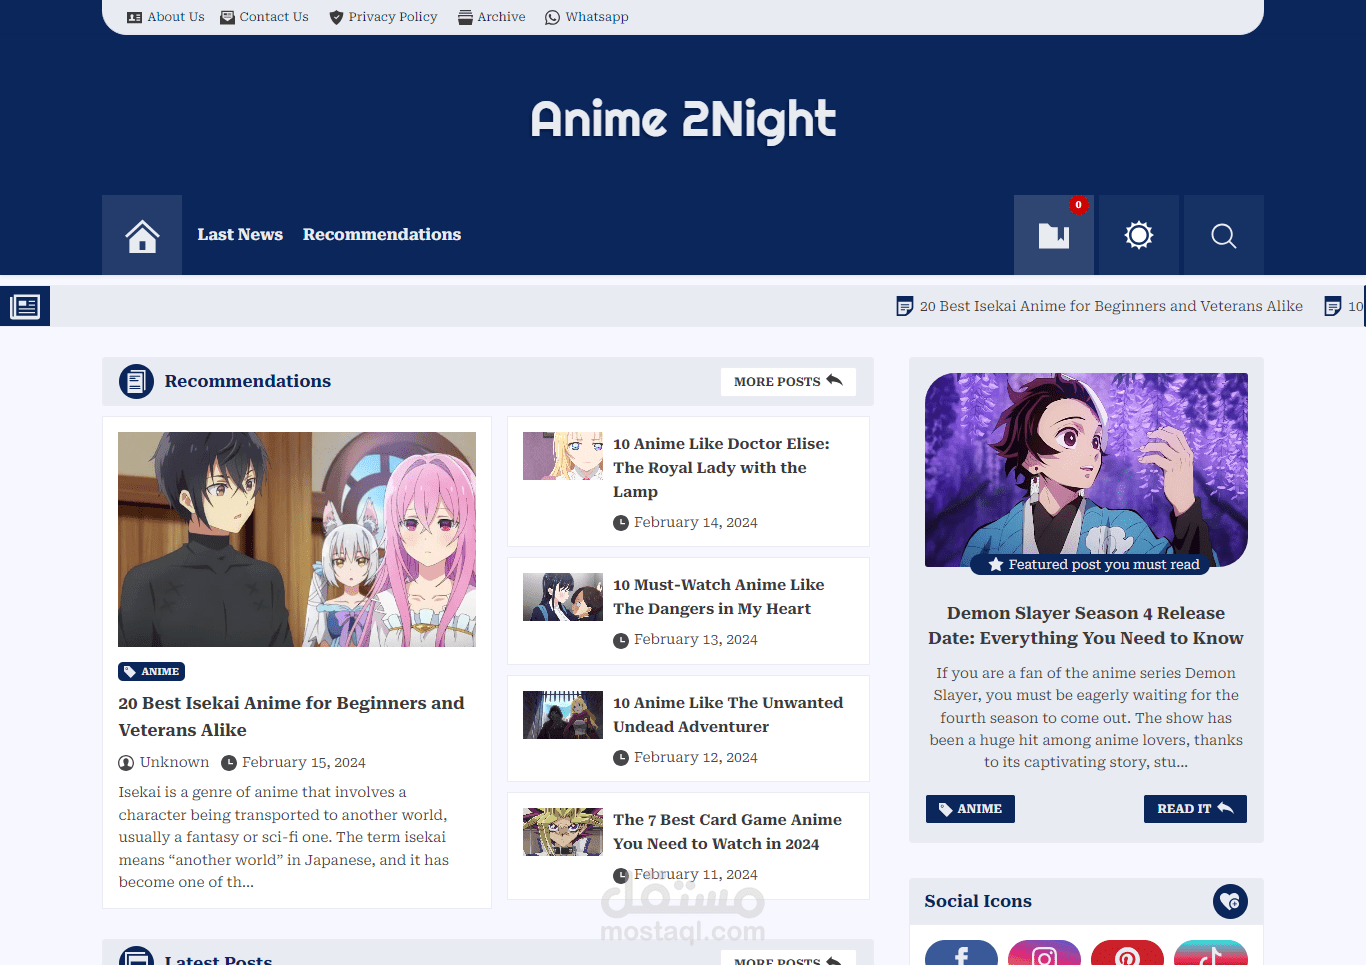Open the Pinterest social button
Viewport: 1366px width, 965px height.
click(x=1127, y=954)
